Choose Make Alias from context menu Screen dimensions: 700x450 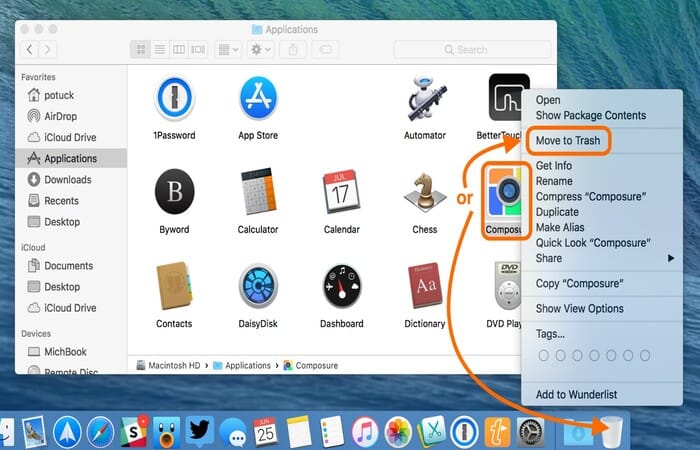click(602, 227)
